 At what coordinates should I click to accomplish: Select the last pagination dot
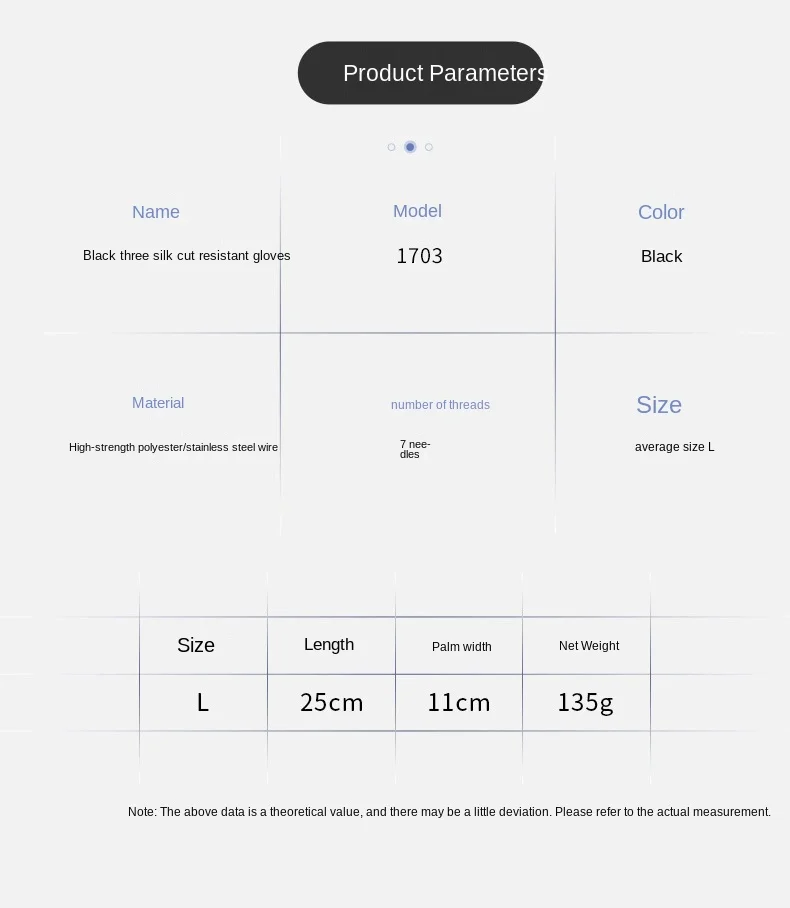click(429, 147)
